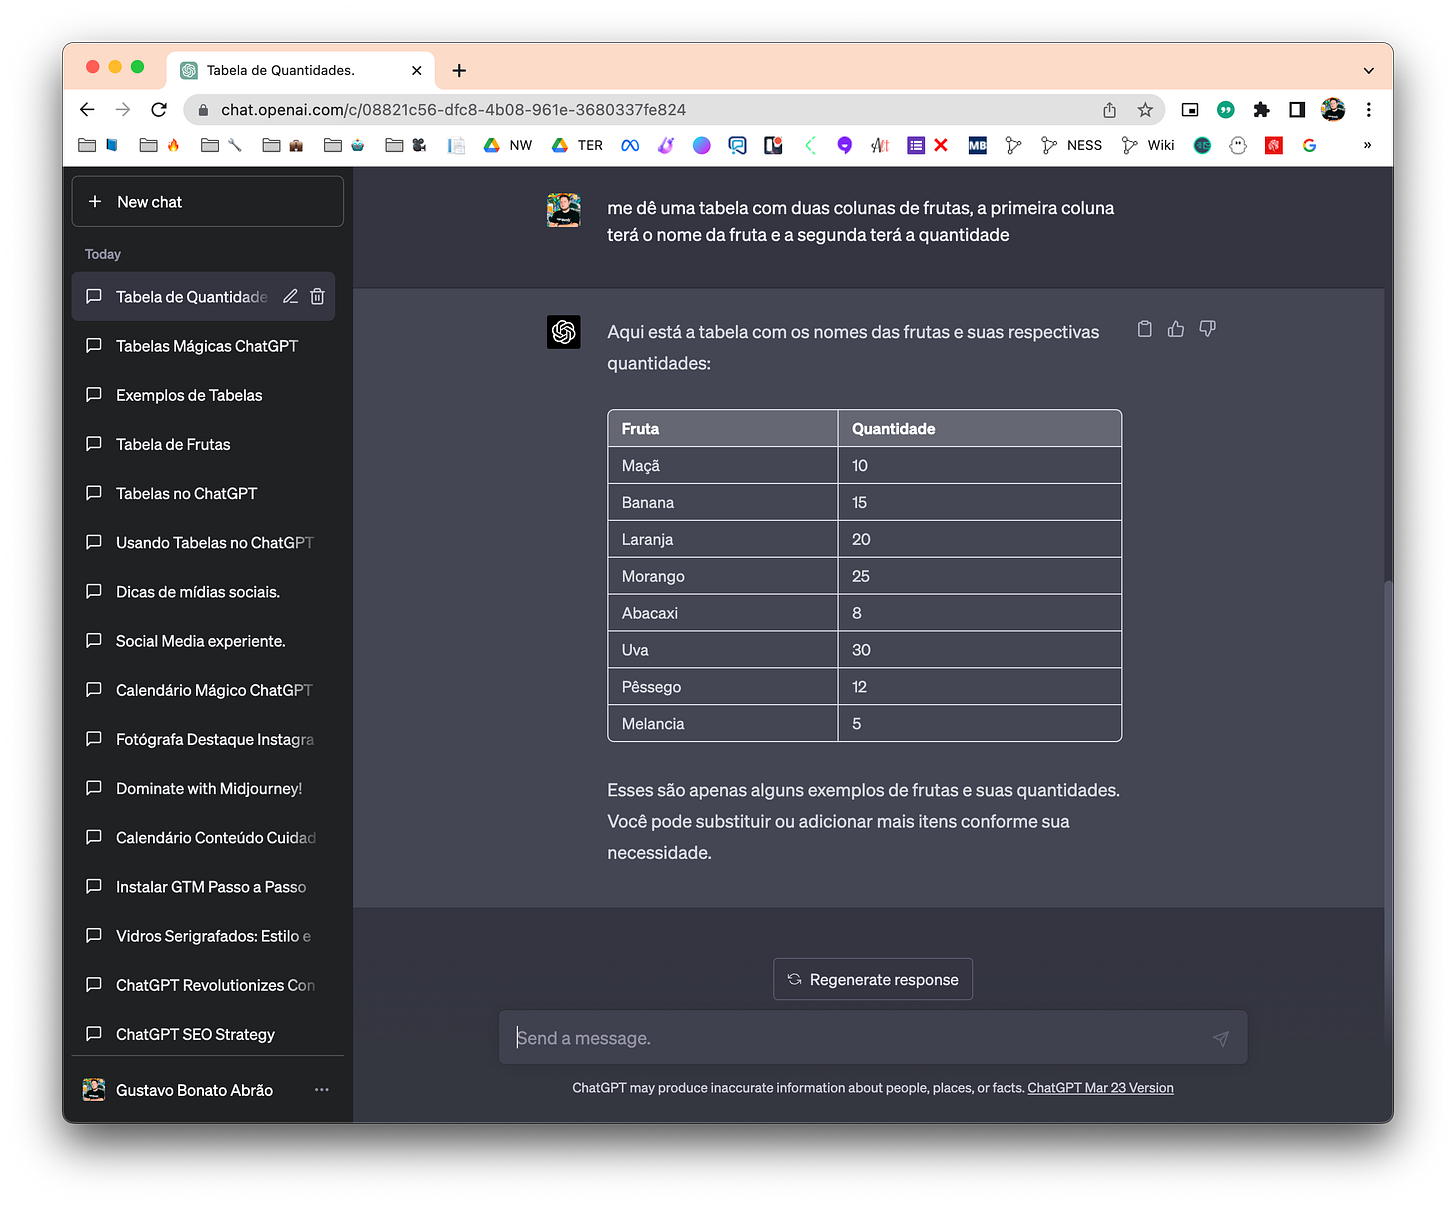1456x1206 pixels.
Task: Open bookmark folder with fire icon
Action: point(159,145)
